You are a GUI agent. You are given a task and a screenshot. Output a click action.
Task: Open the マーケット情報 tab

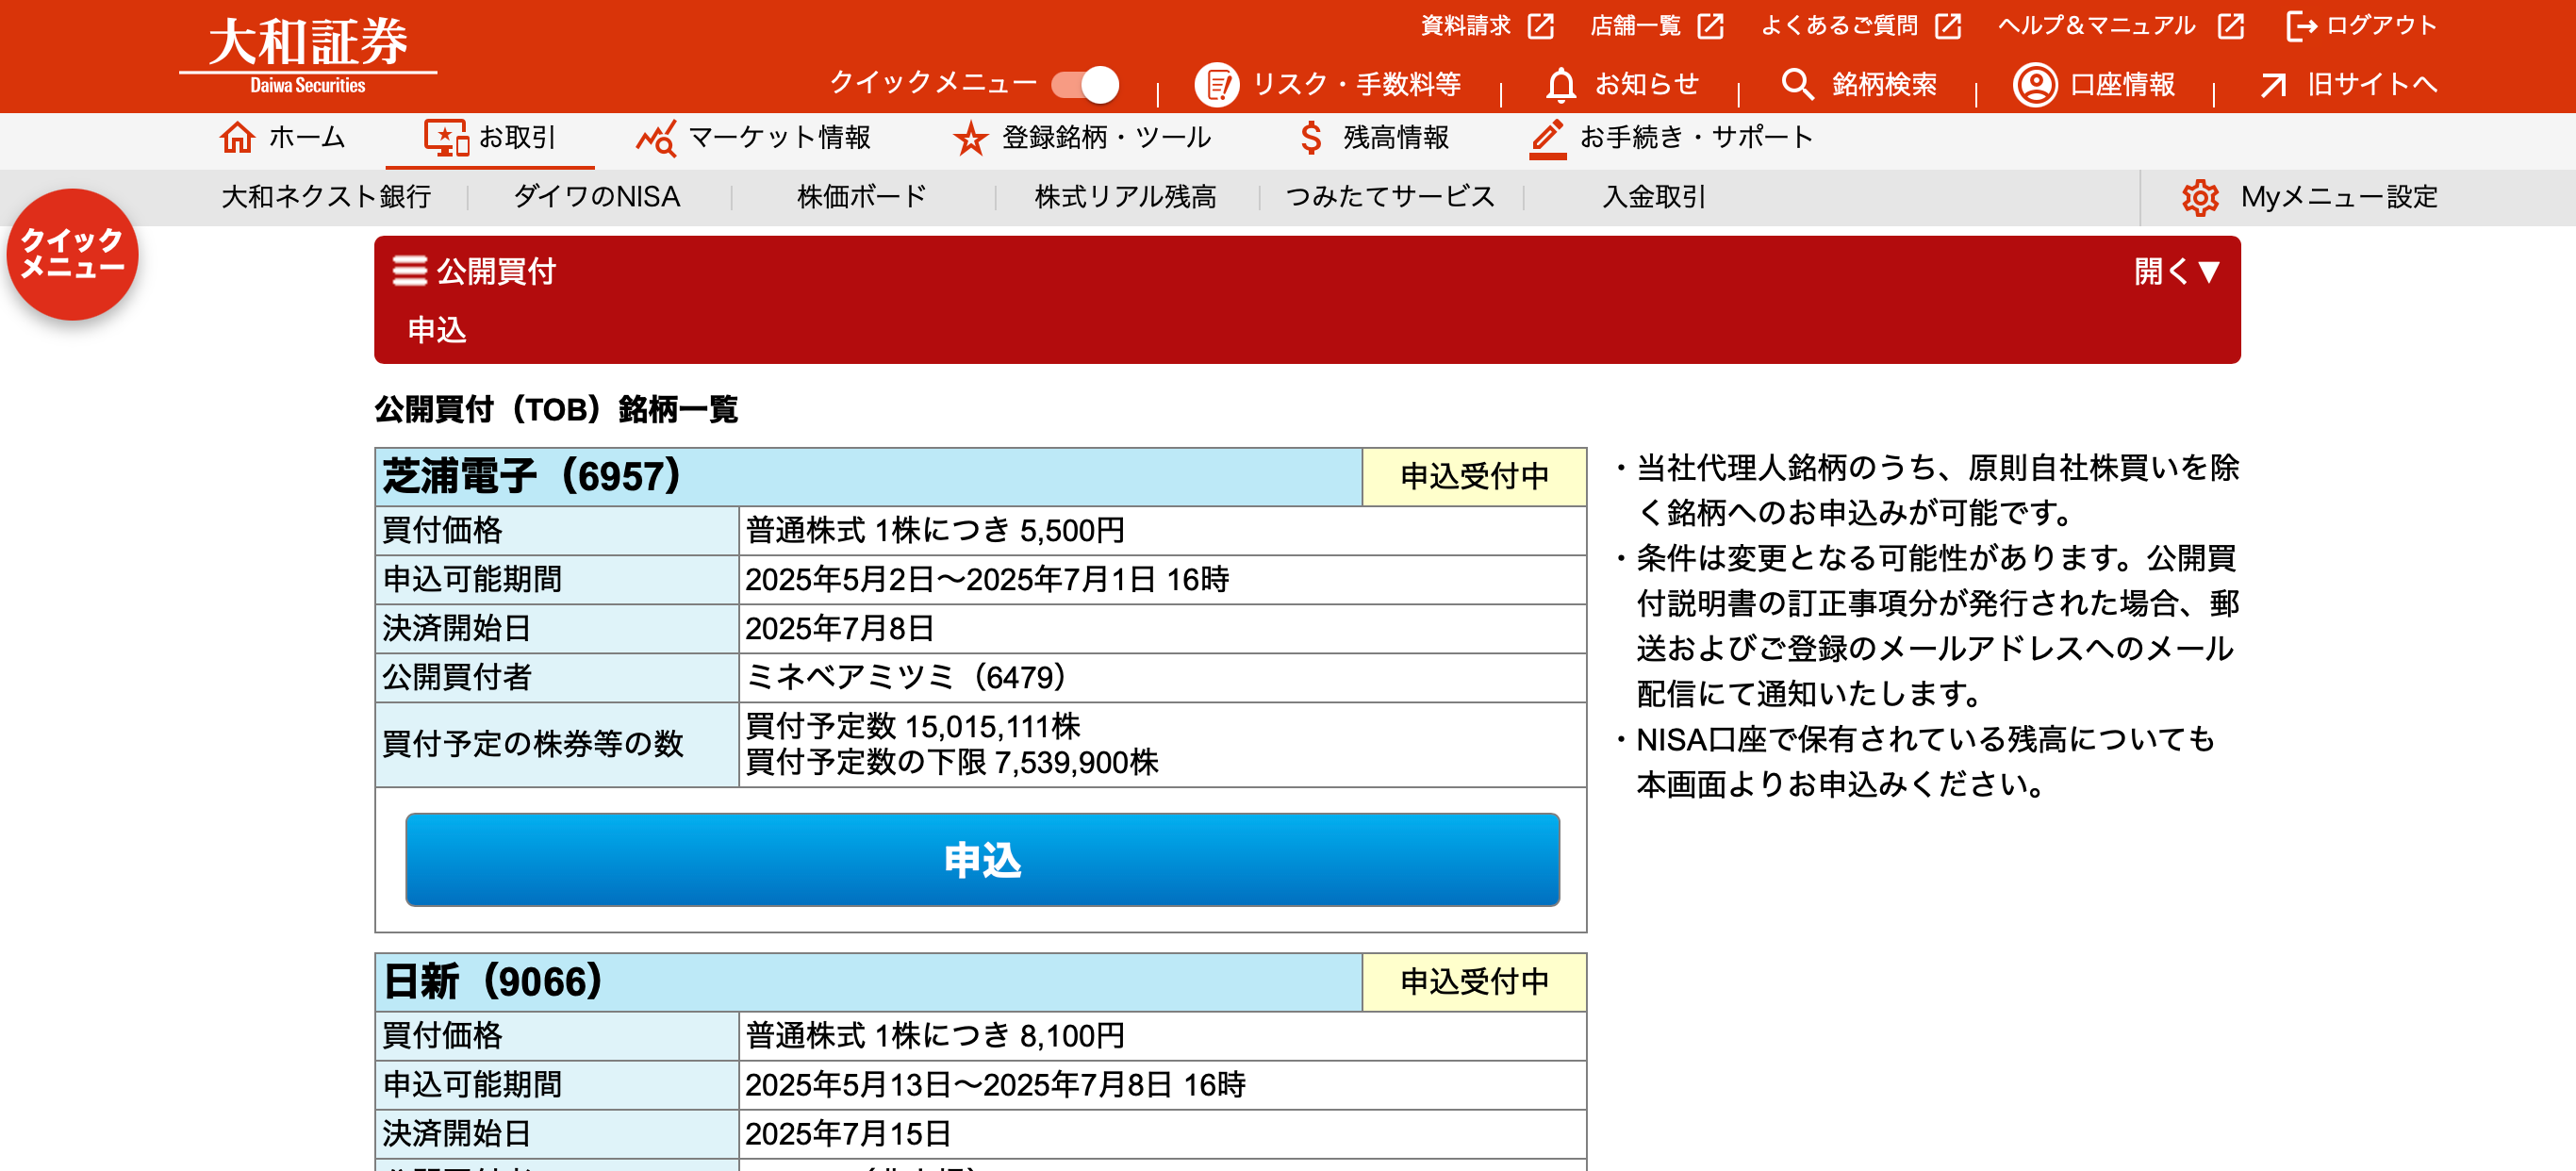pyautogui.click(x=753, y=138)
